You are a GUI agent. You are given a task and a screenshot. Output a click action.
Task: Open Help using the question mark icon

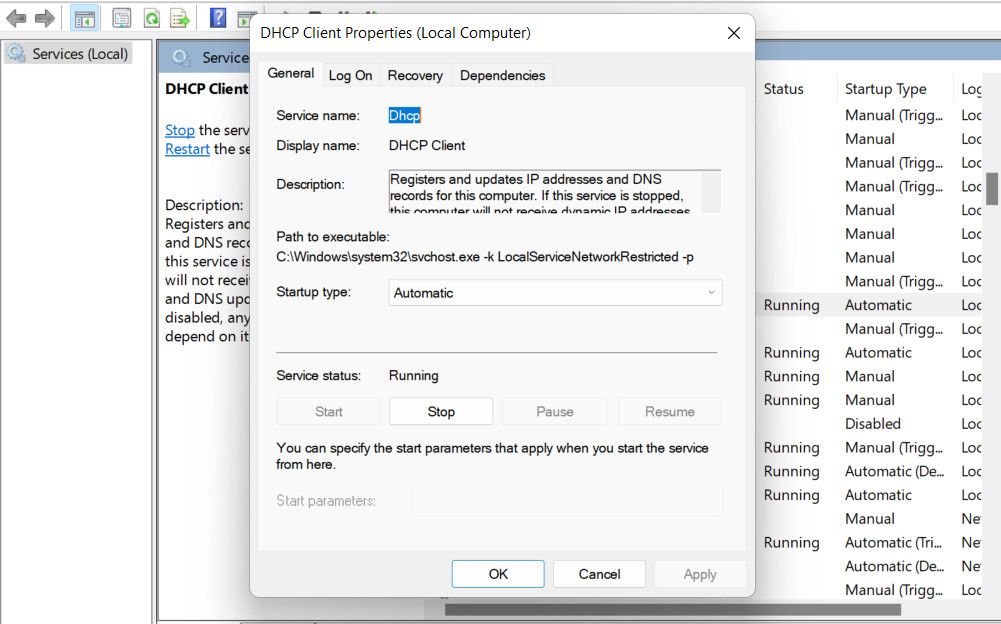pos(216,17)
